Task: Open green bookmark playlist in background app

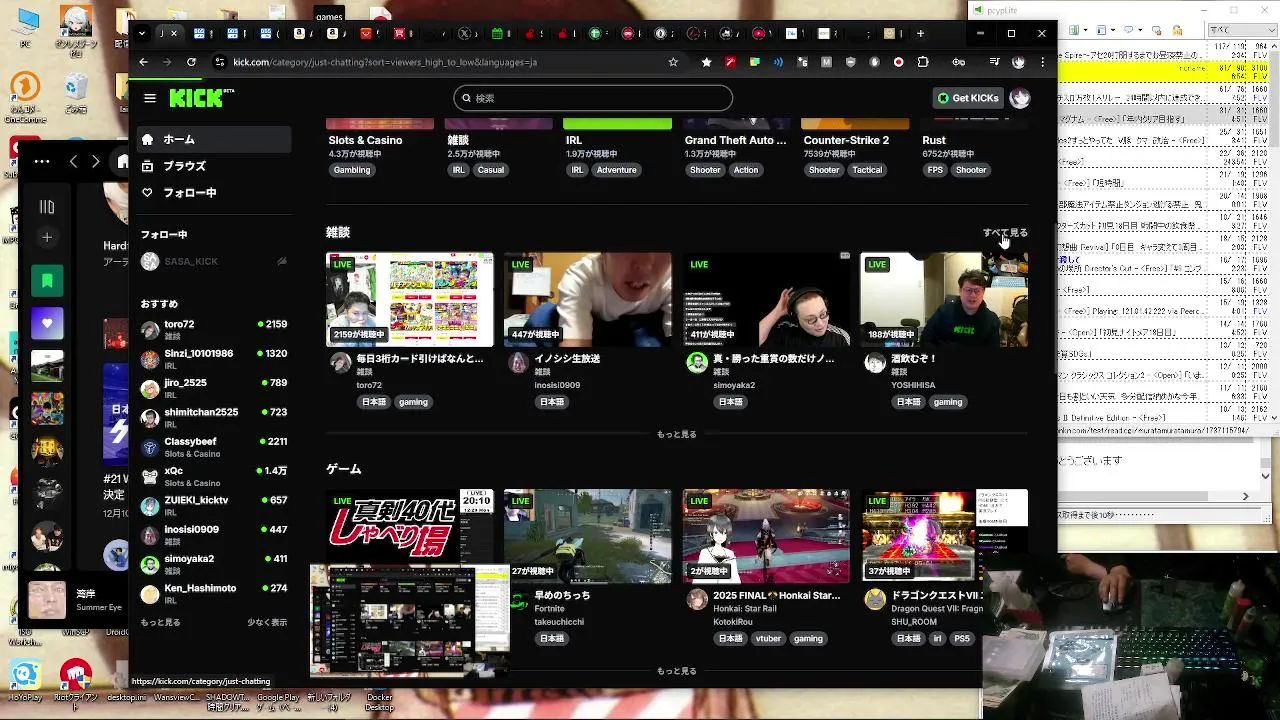Action: tap(47, 281)
